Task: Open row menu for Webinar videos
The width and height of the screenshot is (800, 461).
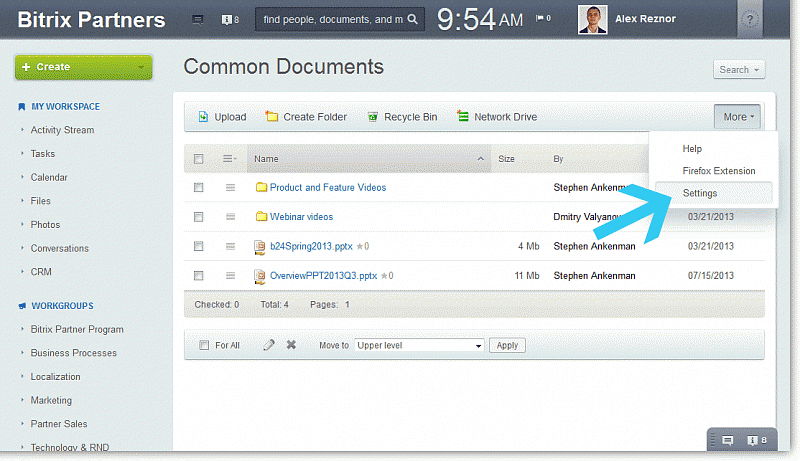Action: [231, 217]
